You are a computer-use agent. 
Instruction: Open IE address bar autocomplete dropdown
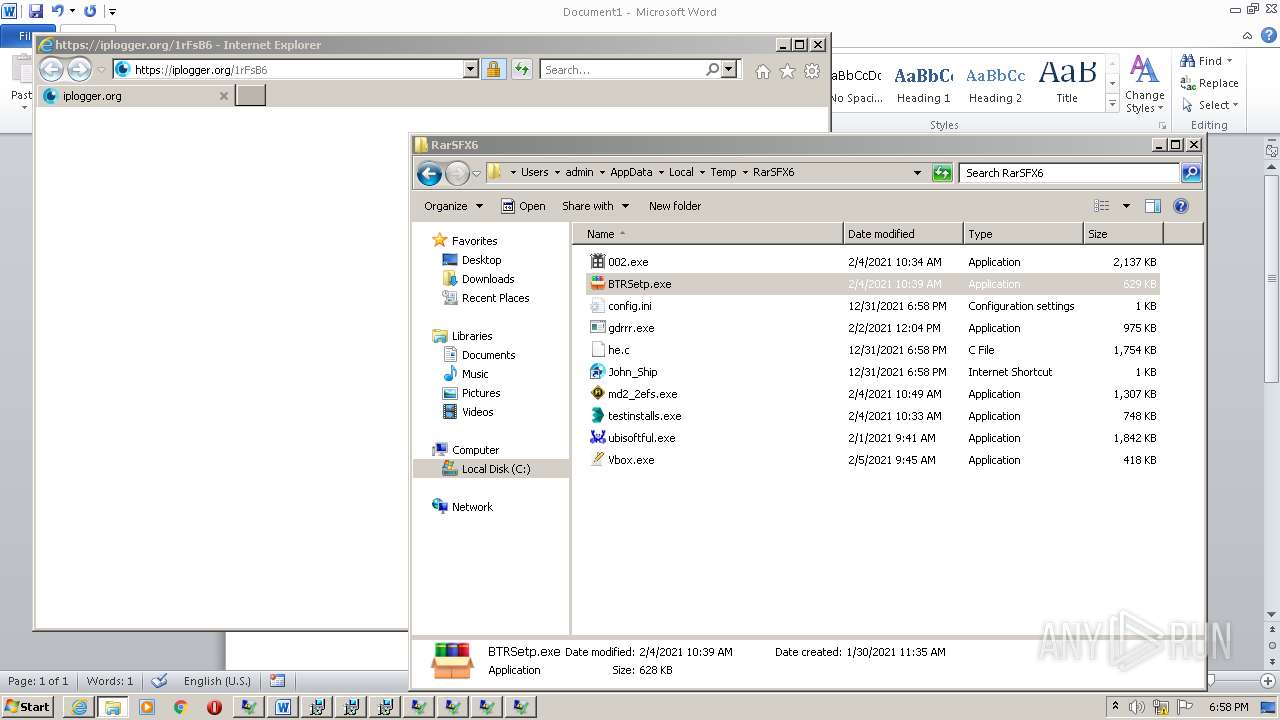(470, 69)
